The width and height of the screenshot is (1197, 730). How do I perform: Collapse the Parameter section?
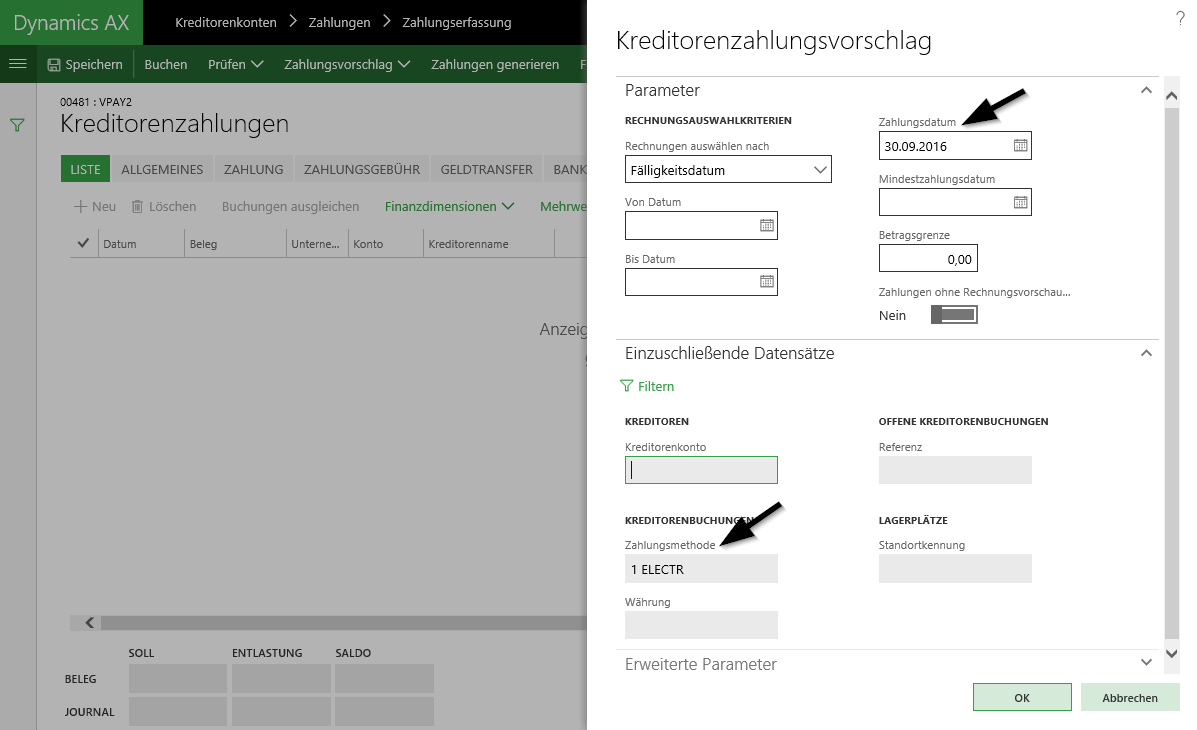pos(1146,90)
